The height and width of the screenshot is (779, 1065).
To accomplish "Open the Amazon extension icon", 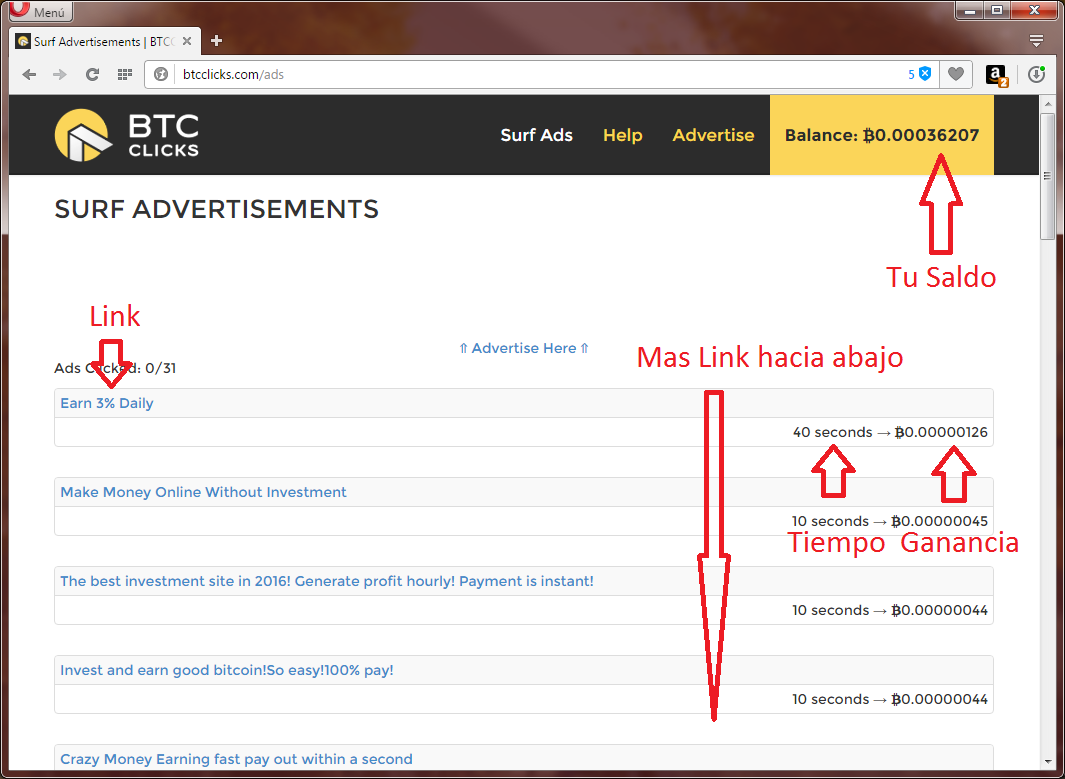I will (x=996, y=74).
